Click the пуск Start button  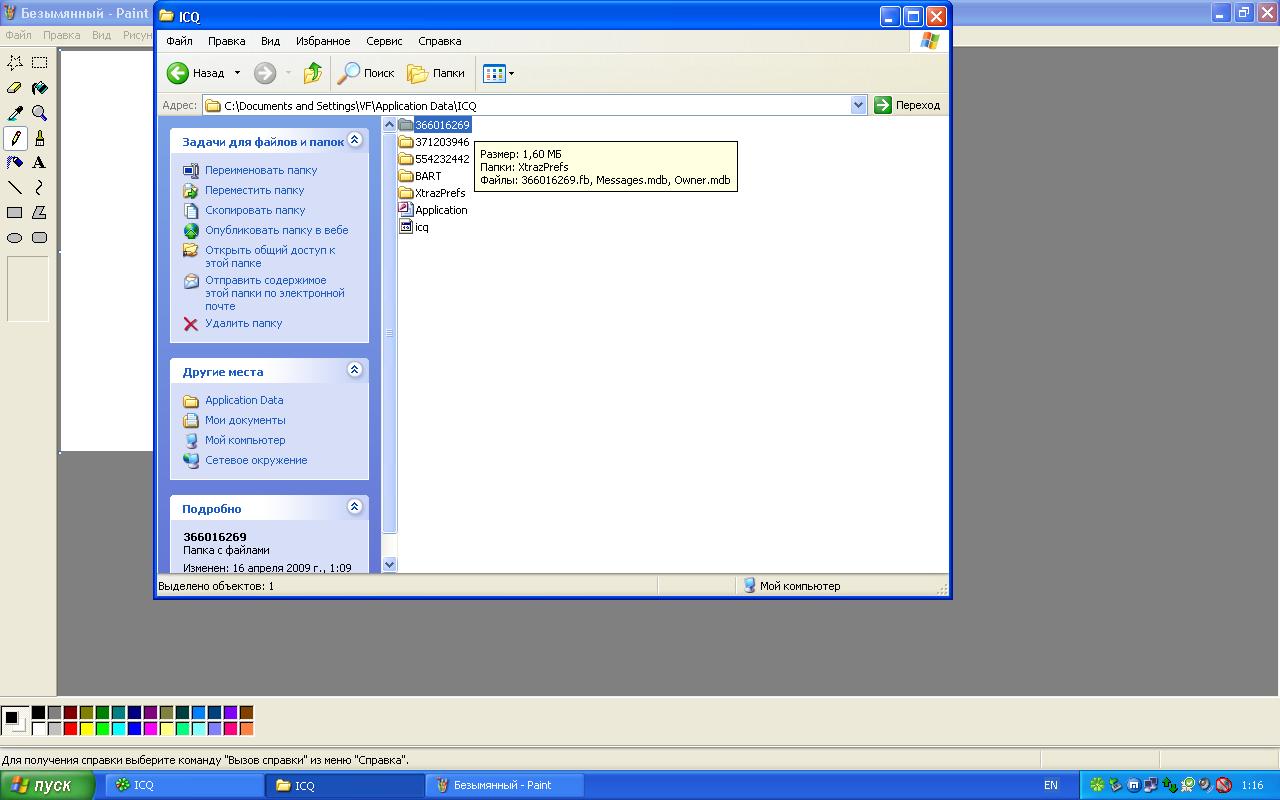[48, 785]
